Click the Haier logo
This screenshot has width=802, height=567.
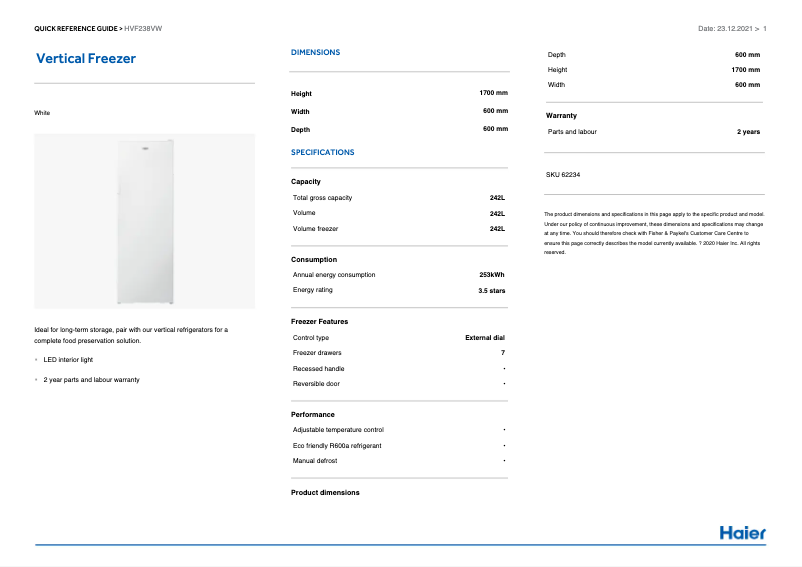(742, 532)
